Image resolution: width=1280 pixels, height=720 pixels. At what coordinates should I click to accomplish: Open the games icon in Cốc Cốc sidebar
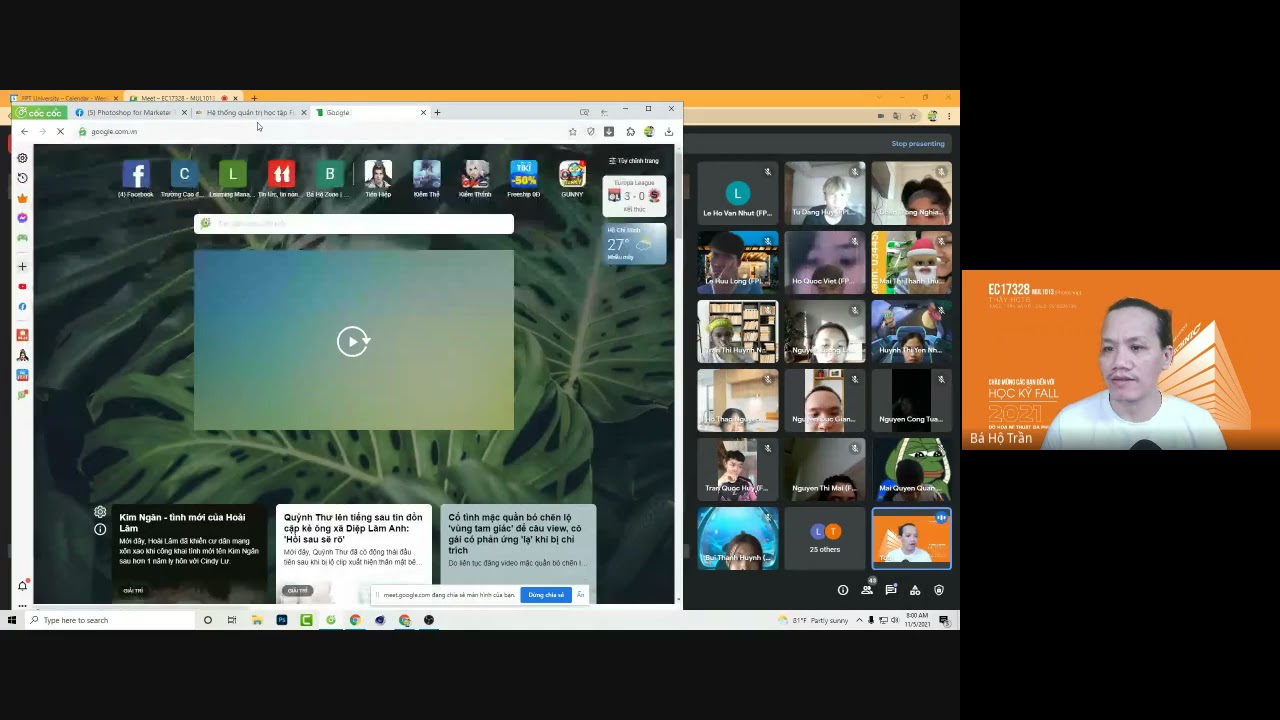[22, 238]
